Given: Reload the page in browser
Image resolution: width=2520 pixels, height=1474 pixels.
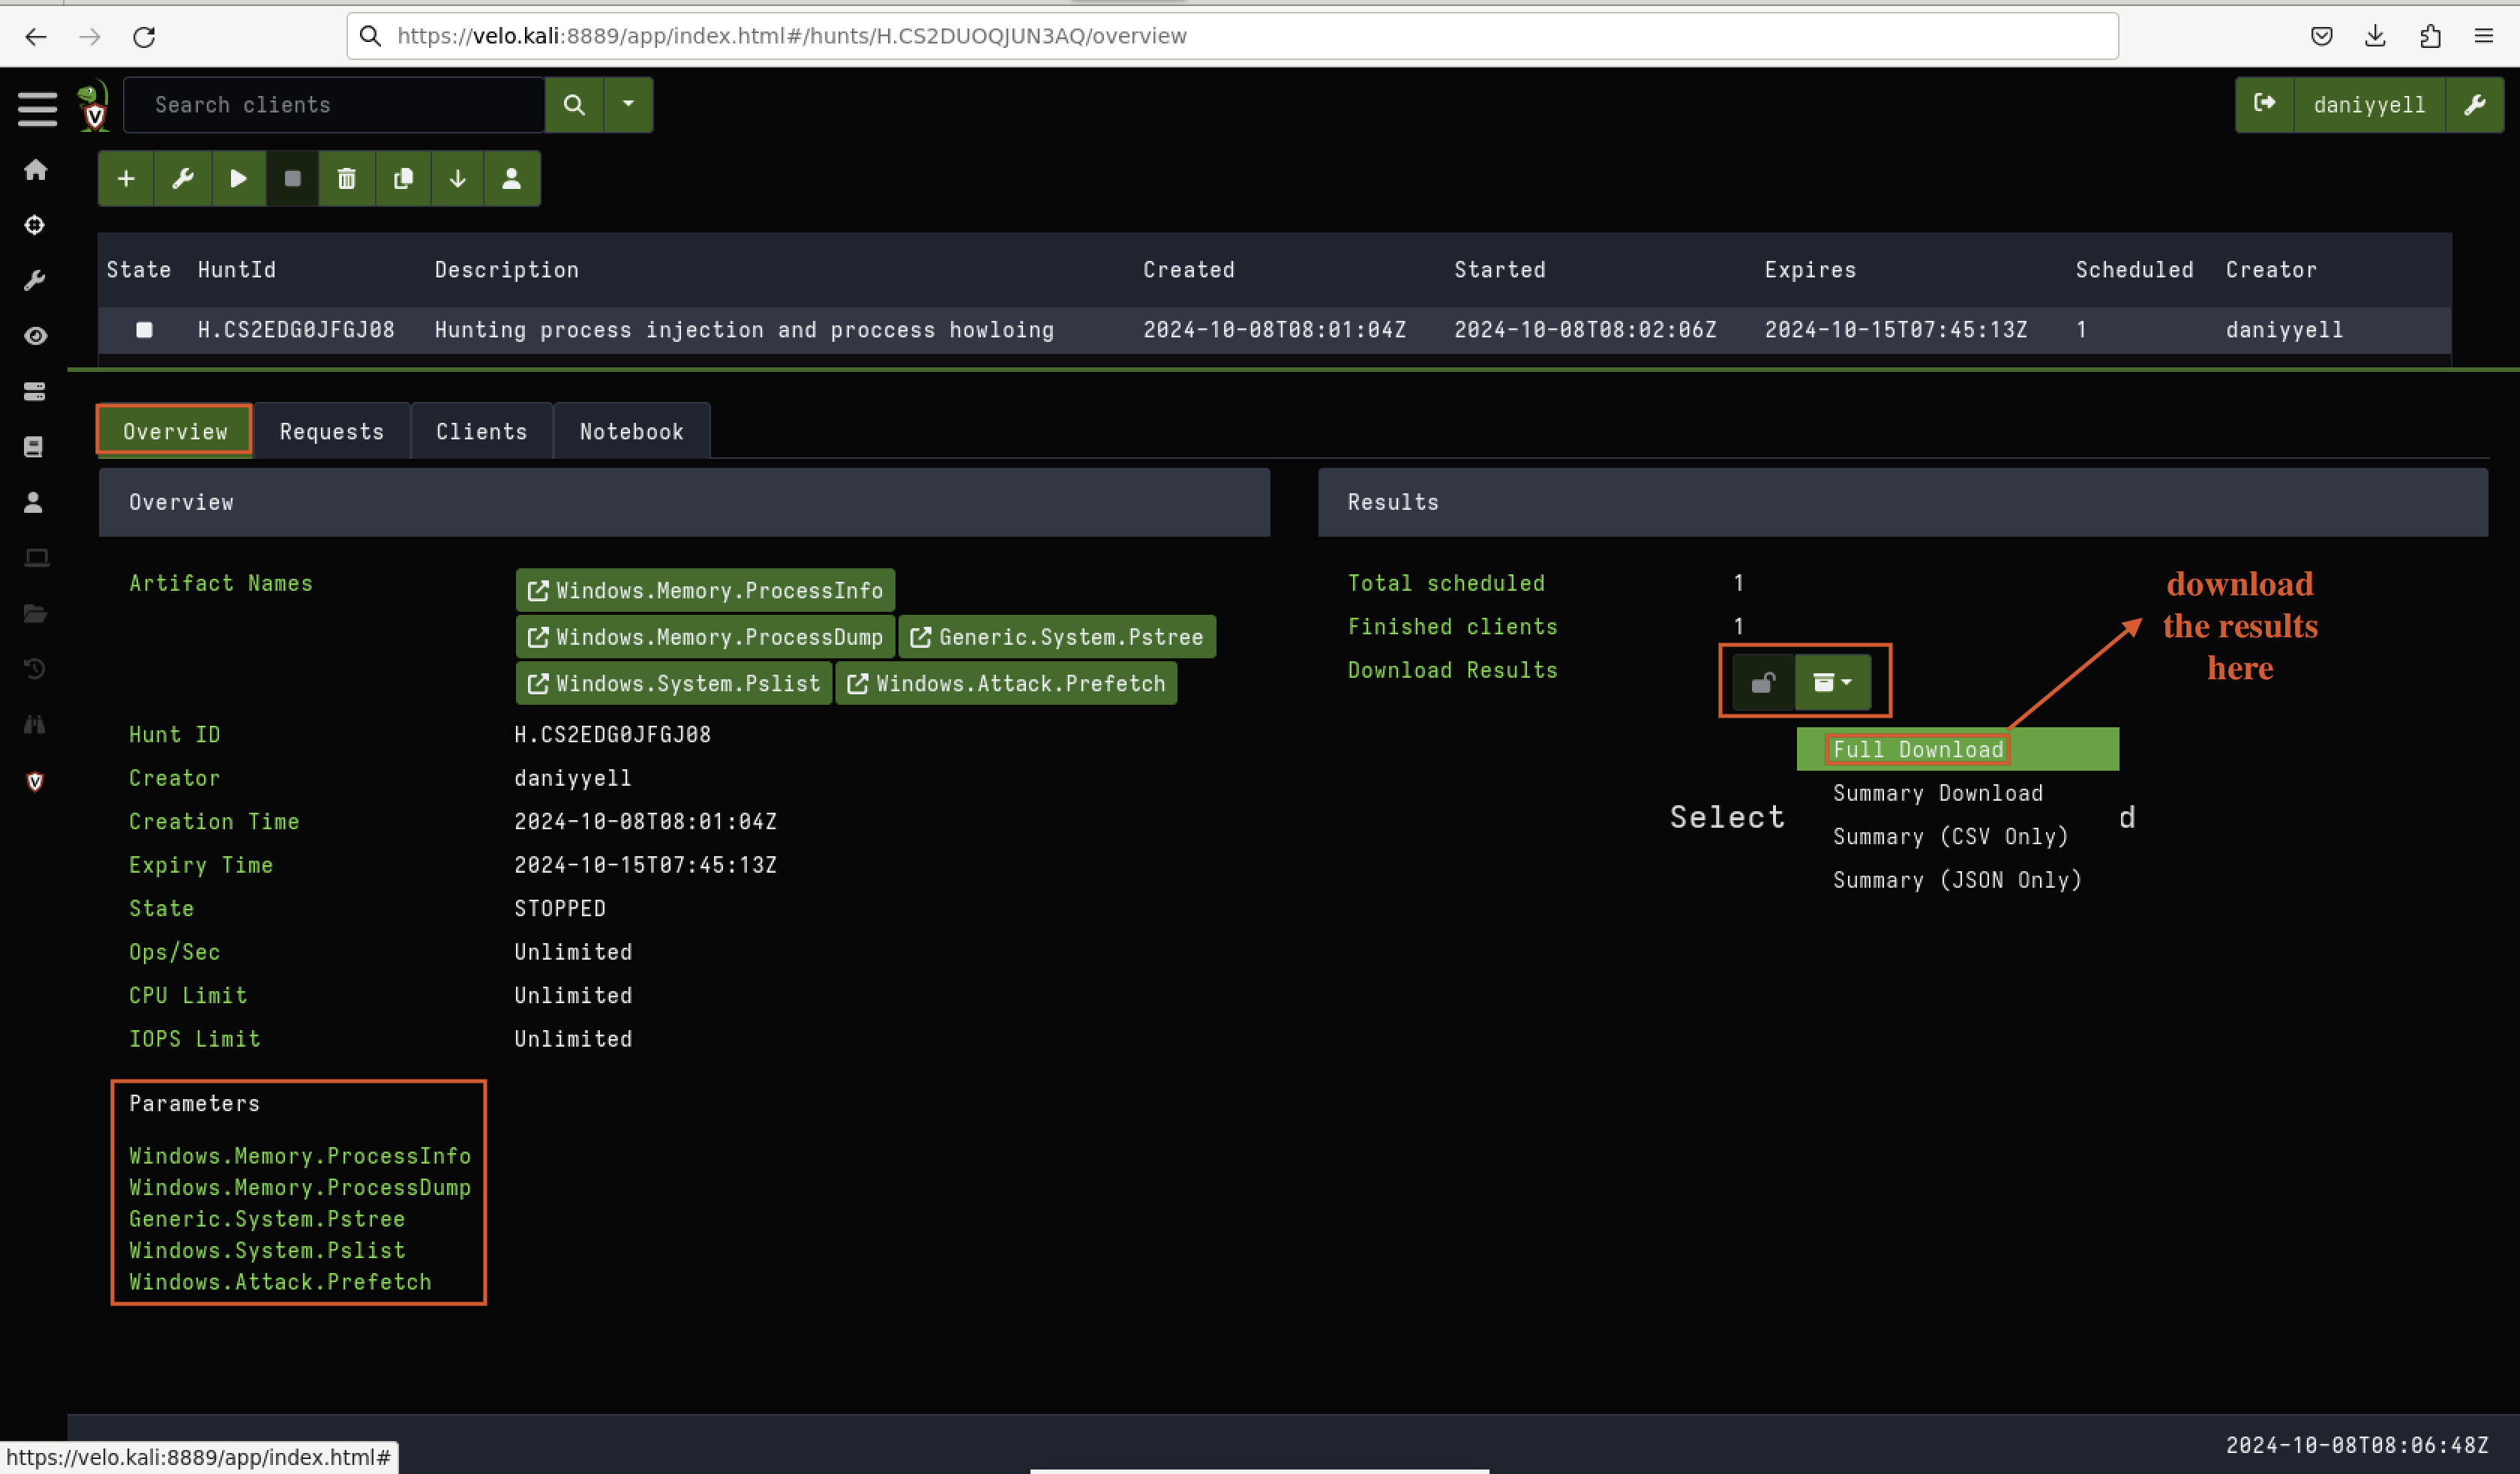Looking at the screenshot, I should pyautogui.click(x=144, y=37).
